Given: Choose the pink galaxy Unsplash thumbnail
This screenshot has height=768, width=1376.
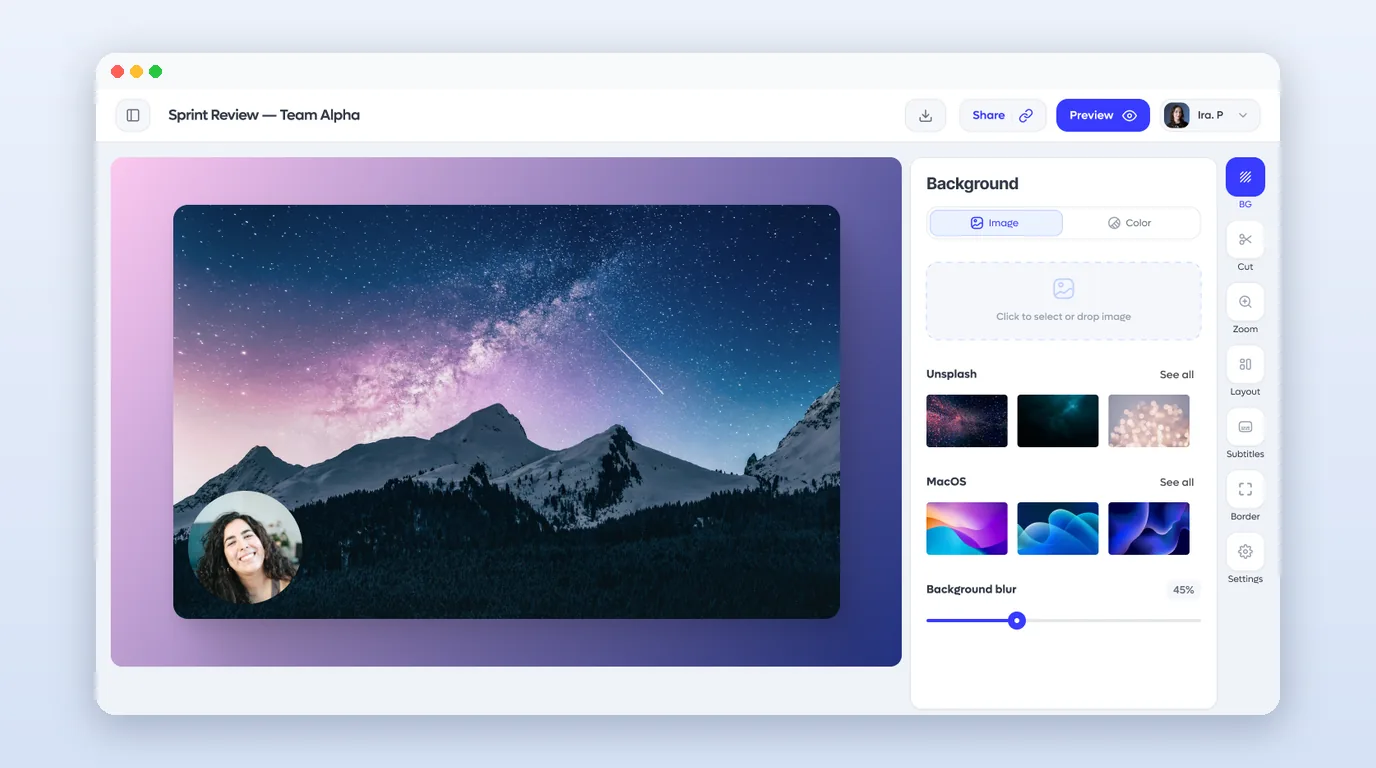Looking at the screenshot, I should [x=967, y=421].
